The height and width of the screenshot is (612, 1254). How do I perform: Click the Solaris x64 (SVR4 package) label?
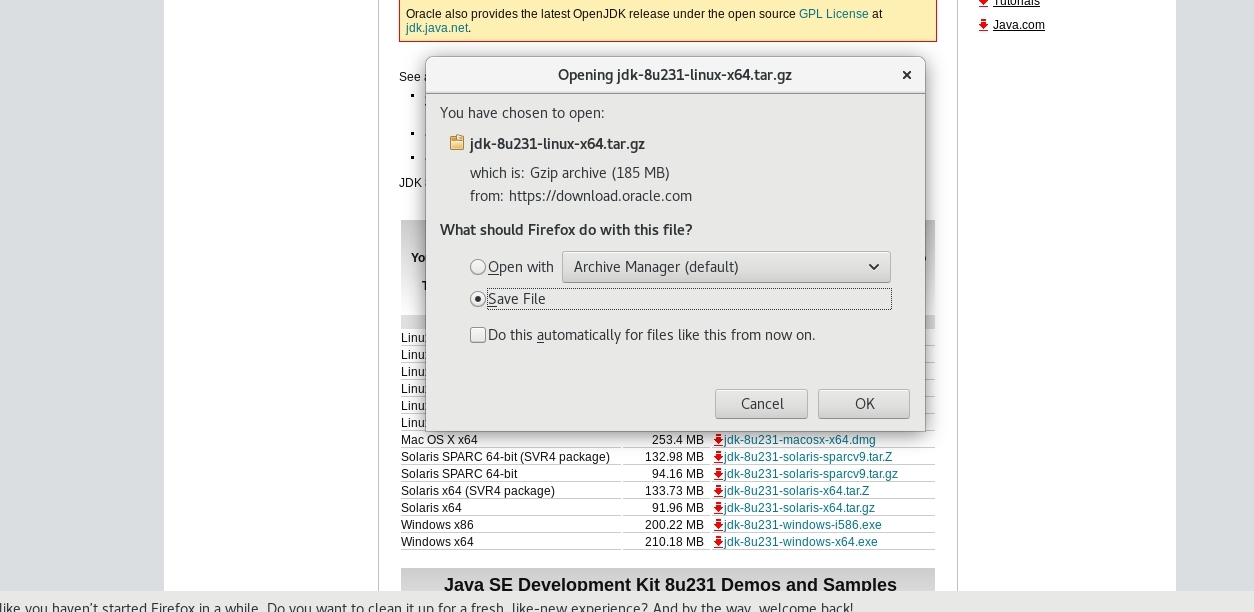tap(478, 491)
